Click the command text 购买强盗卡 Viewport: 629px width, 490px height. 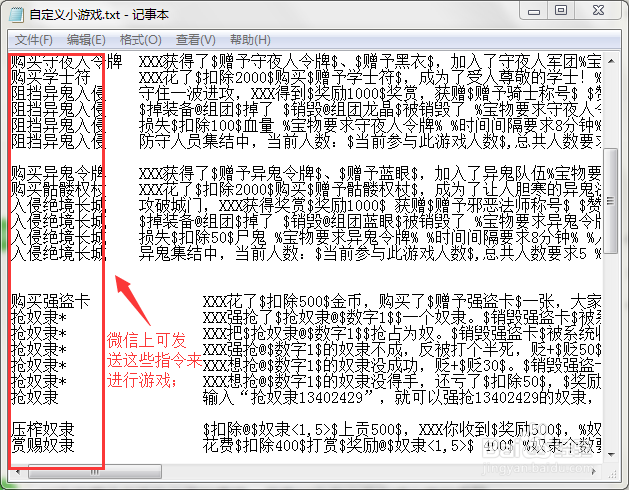pyautogui.click(x=51, y=301)
